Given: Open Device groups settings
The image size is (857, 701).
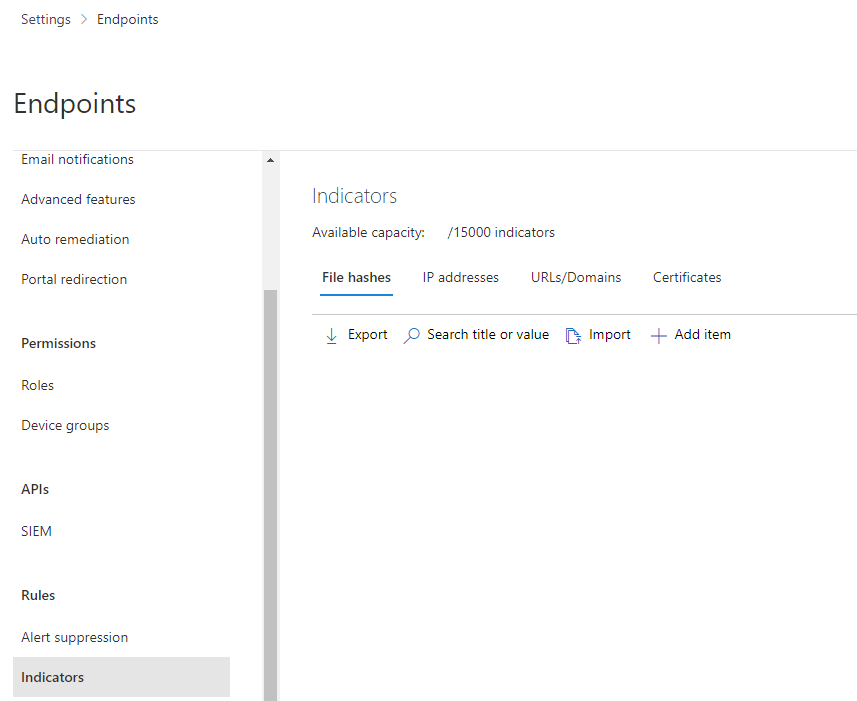Looking at the screenshot, I should [x=65, y=425].
